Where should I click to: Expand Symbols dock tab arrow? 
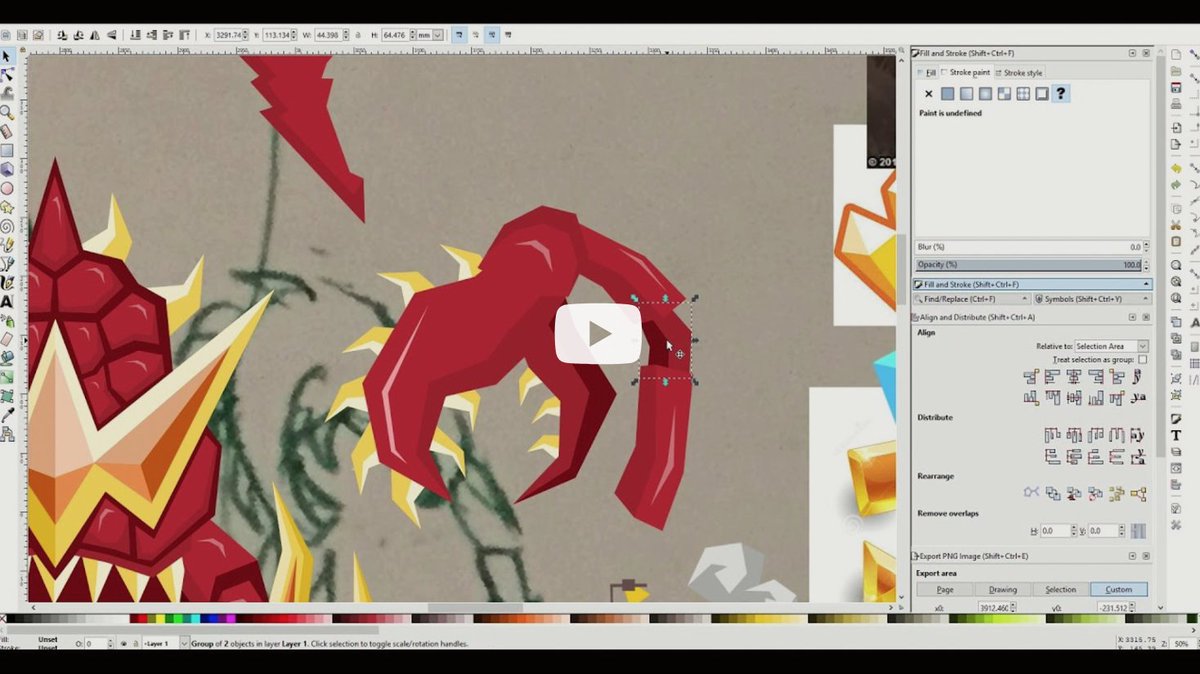(x=1145, y=299)
